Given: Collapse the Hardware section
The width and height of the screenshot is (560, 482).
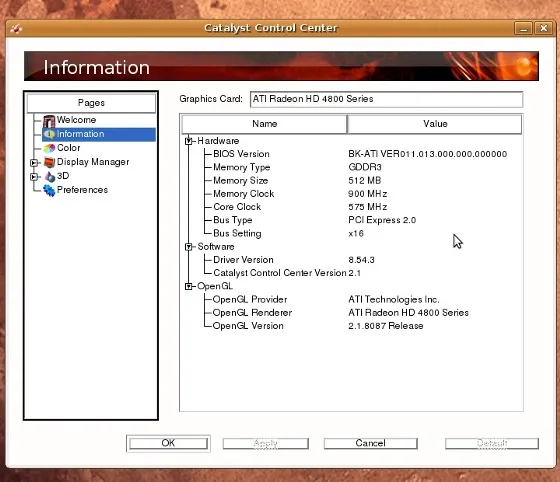Looking at the screenshot, I should (189, 141).
